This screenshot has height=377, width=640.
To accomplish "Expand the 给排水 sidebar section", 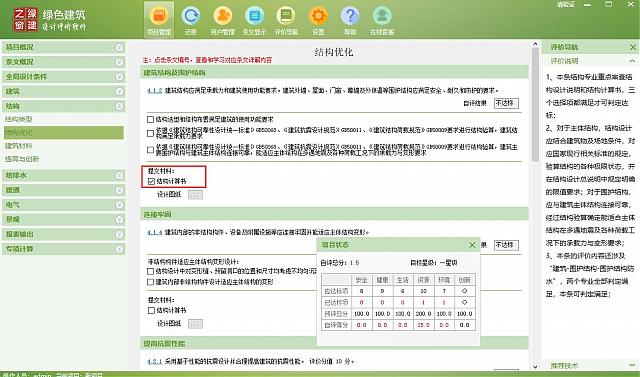I will 119,175.
